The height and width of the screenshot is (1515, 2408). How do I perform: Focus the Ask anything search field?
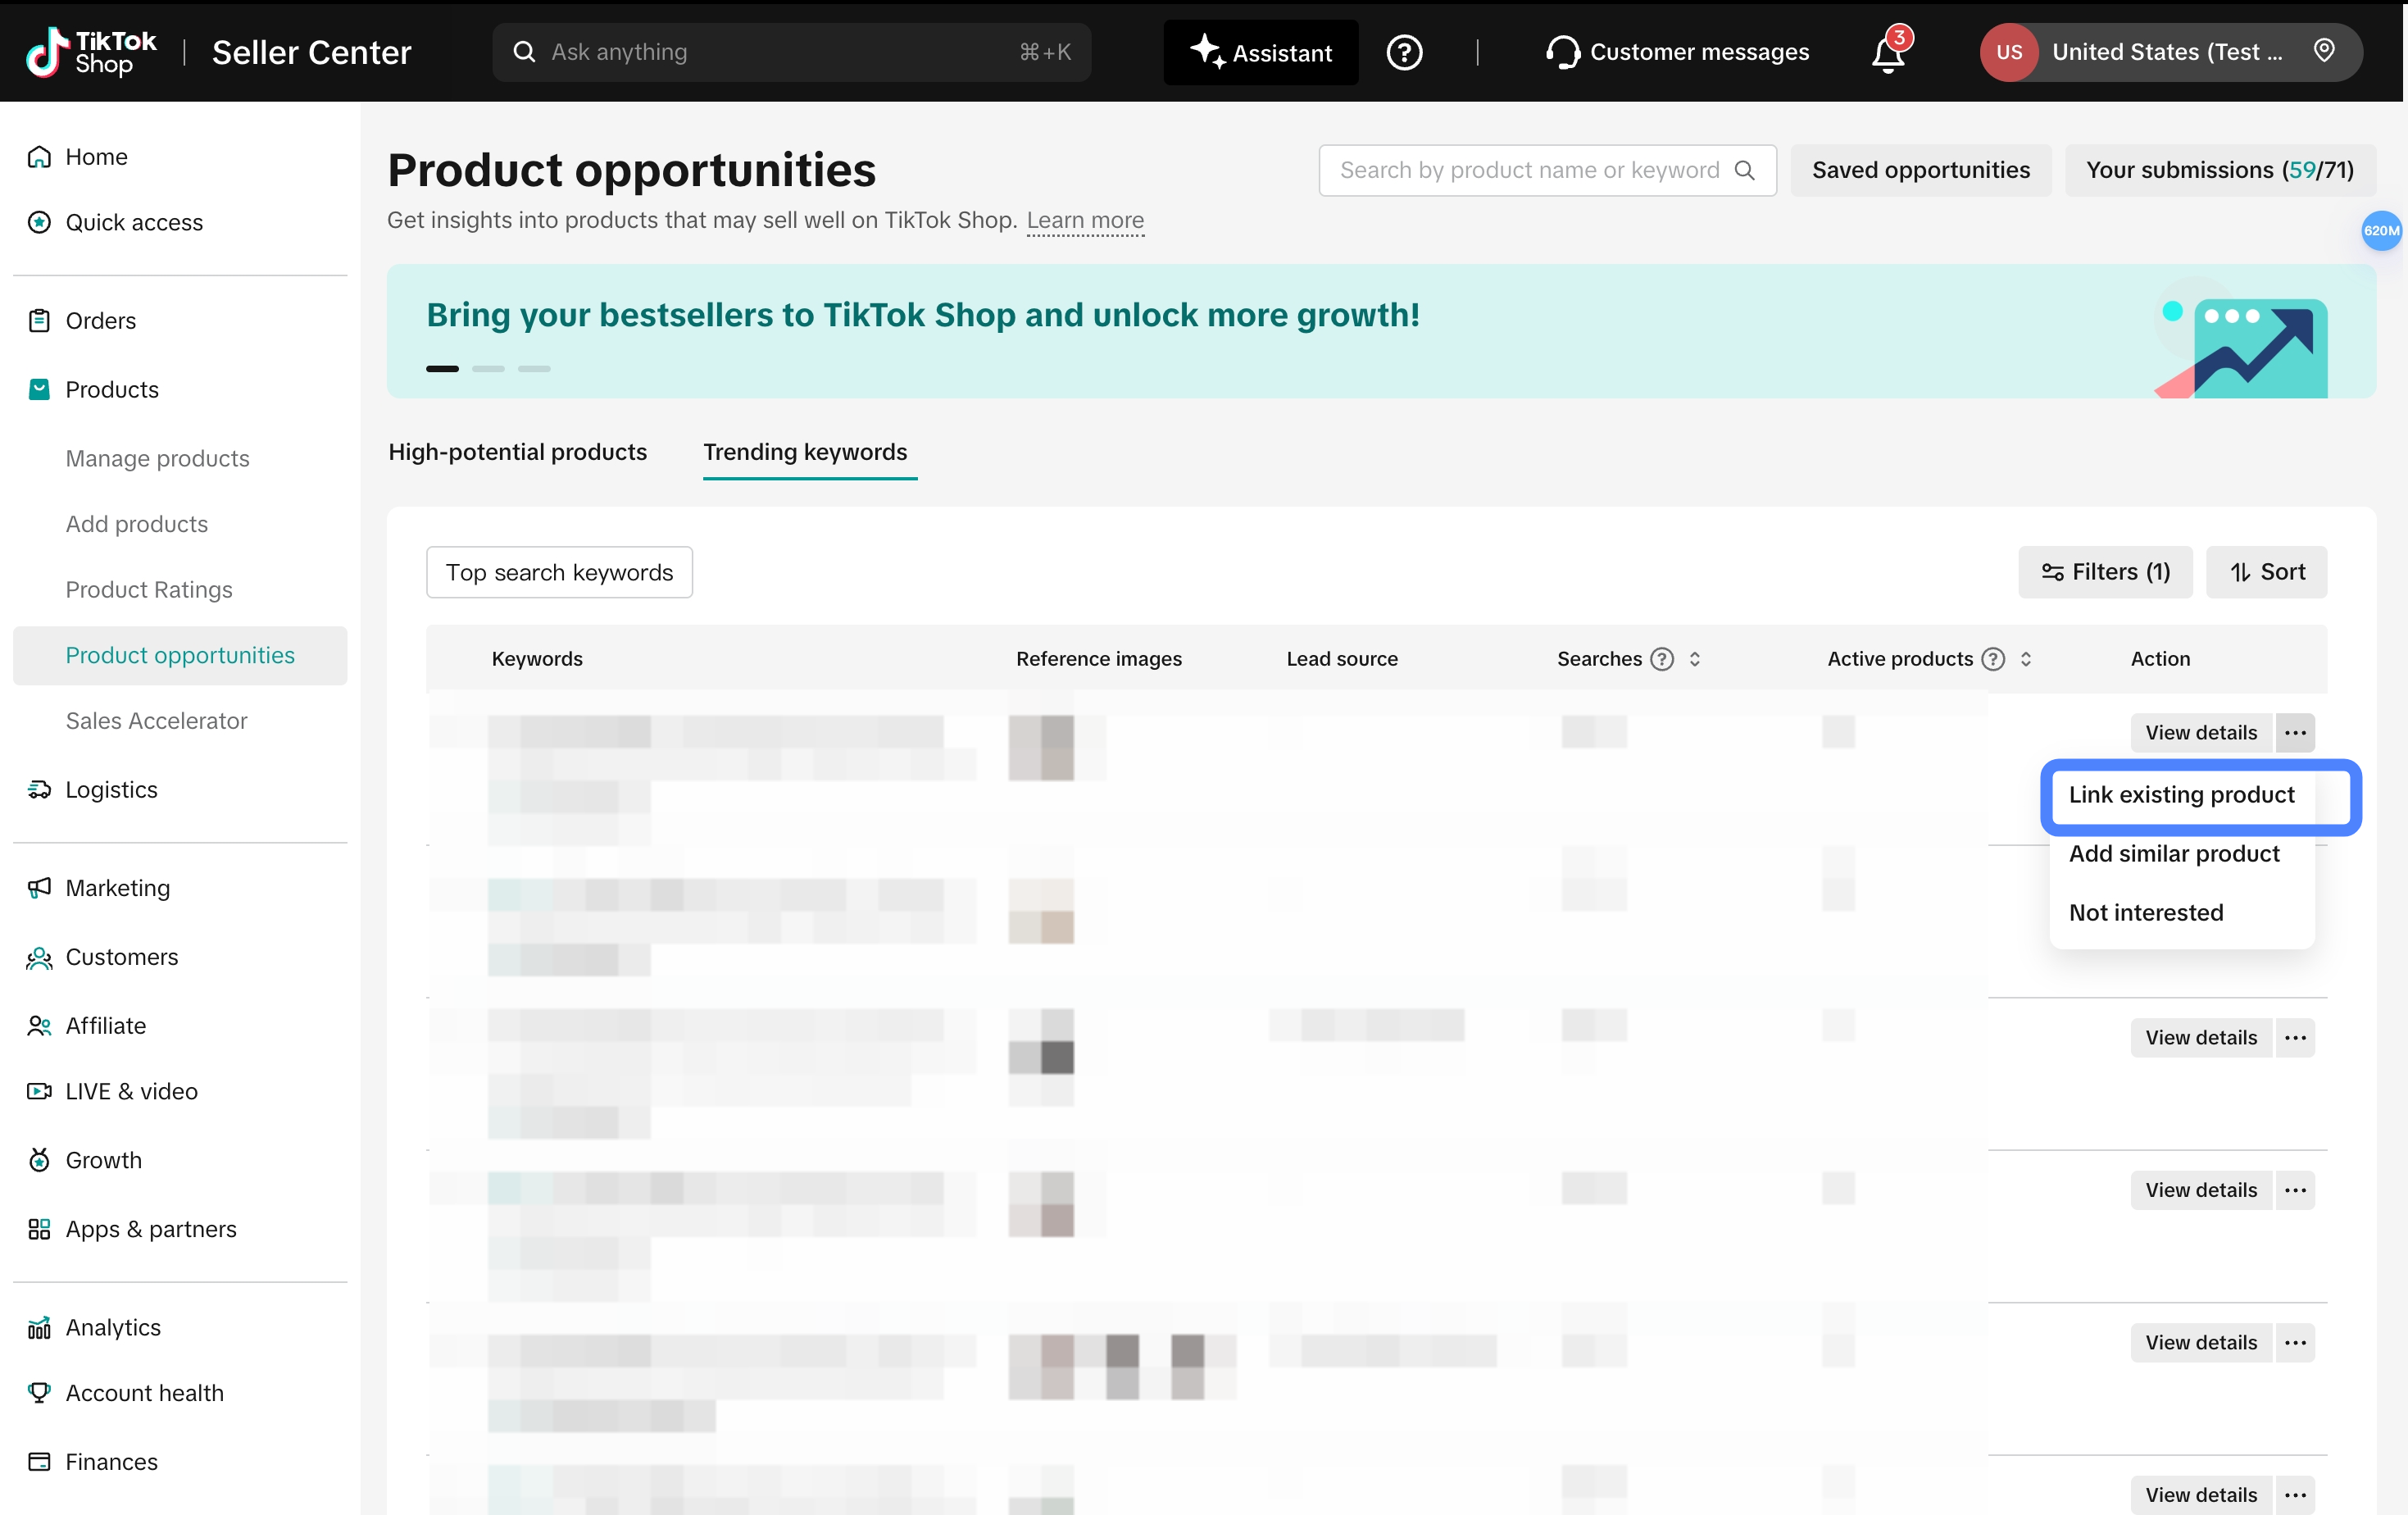click(x=791, y=52)
